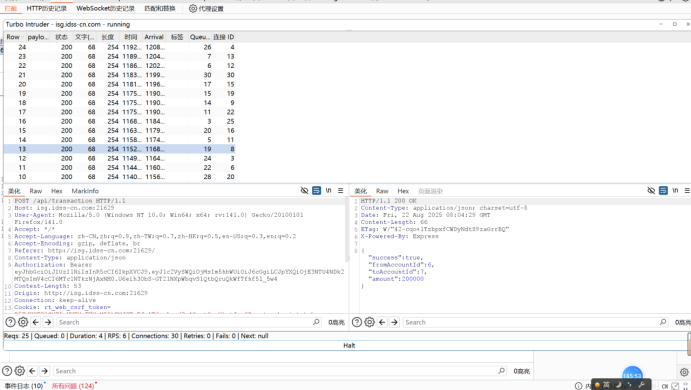Sort the table by the Row column header
This screenshot has height=390, width=691.
(15, 37)
